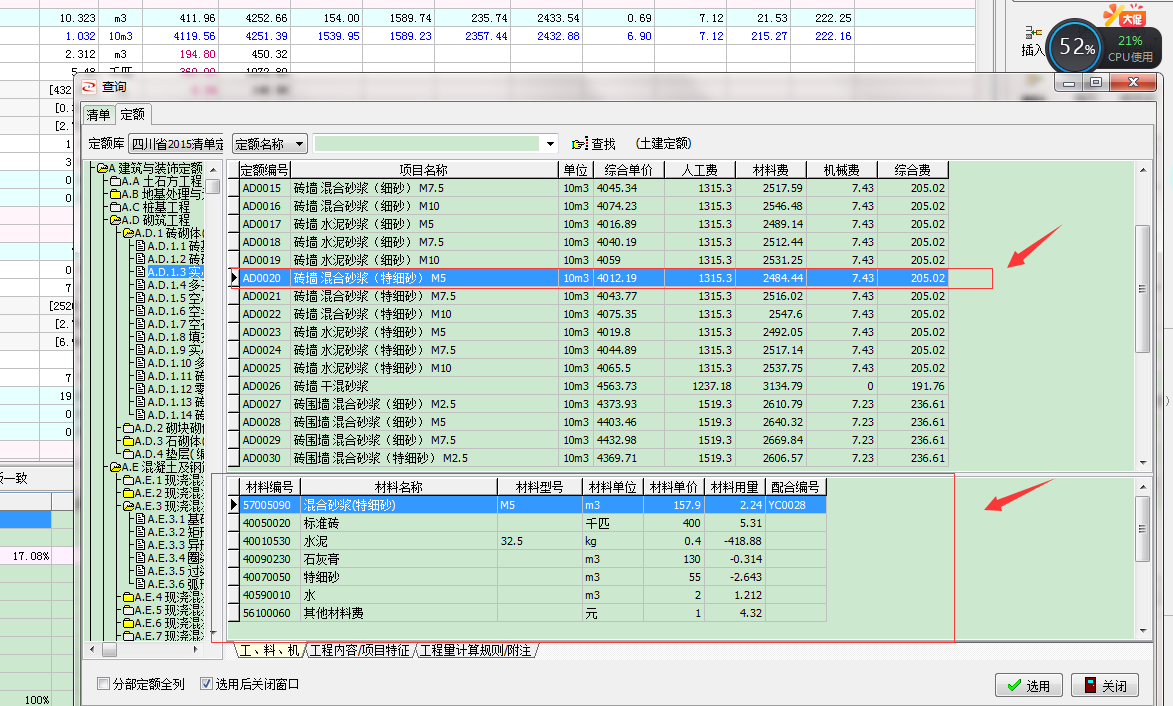Open the 定额库 四川省2015清单 library dropdown

[x=177, y=144]
